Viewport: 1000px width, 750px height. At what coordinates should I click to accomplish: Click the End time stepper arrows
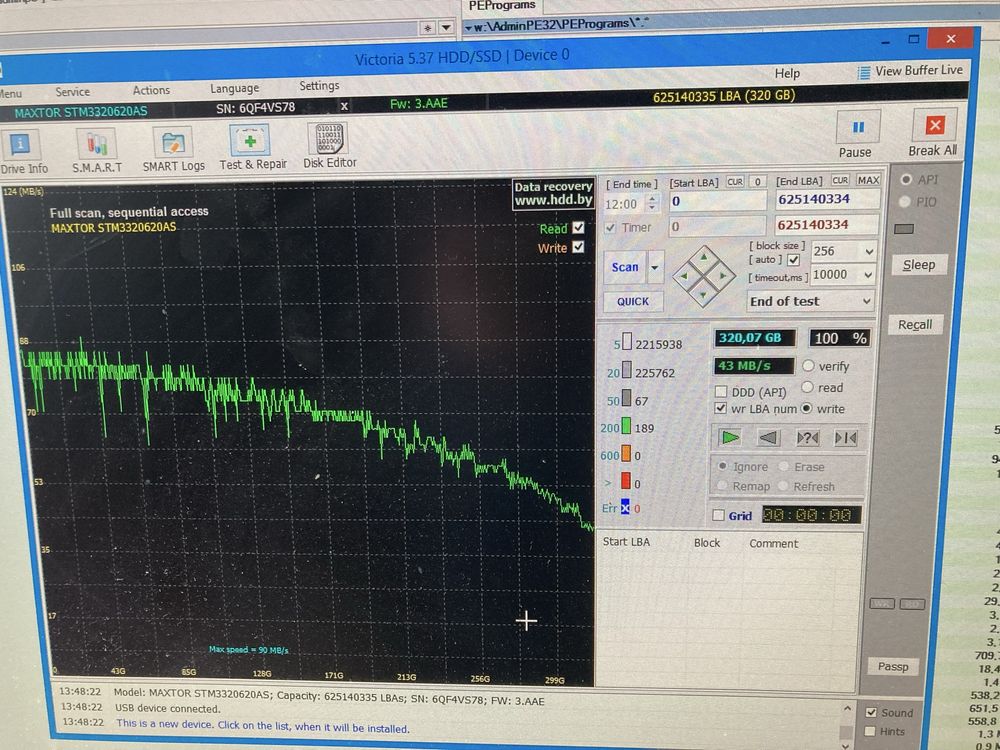point(652,204)
